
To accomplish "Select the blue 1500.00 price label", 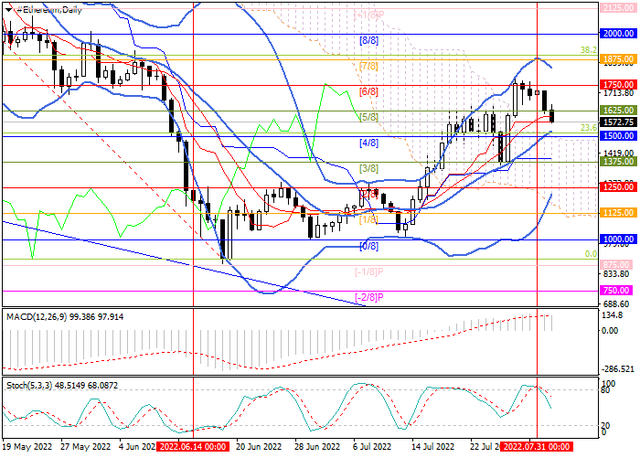I will (614, 135).
